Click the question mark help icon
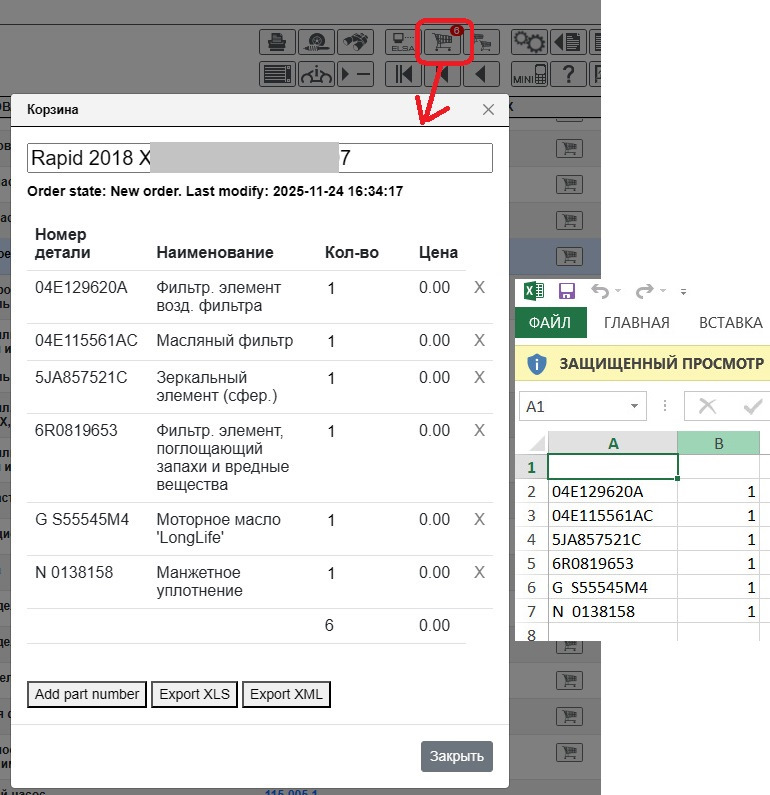This screenshot has height=795, width=770. [568, 75]
